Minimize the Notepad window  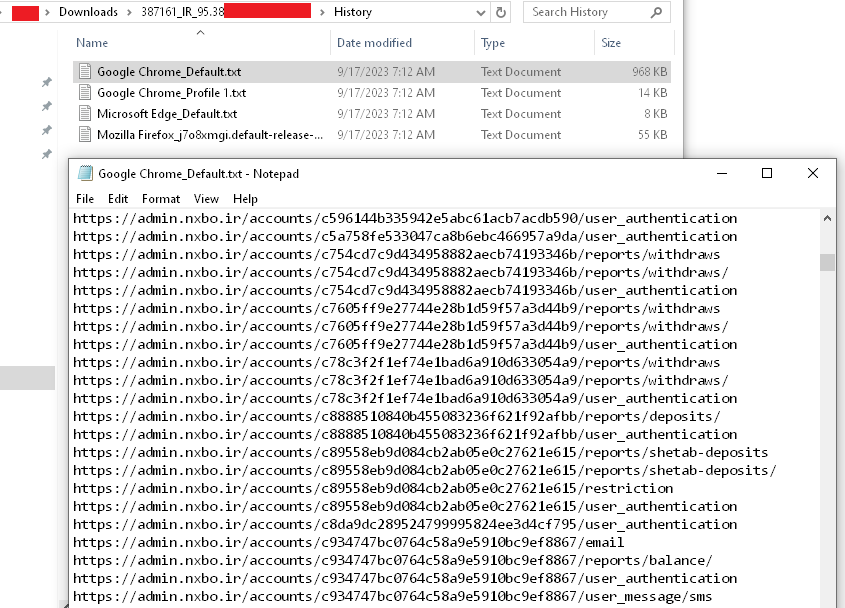[722, 174]
